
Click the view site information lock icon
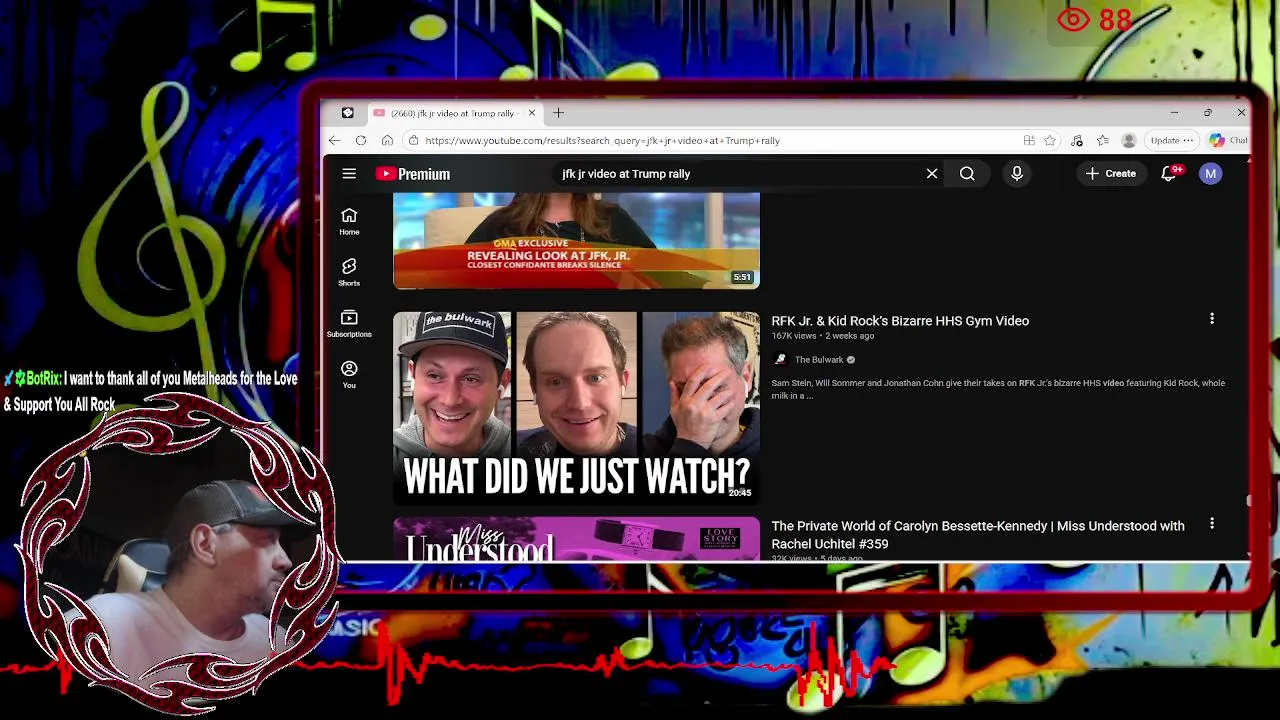point(412,141)
